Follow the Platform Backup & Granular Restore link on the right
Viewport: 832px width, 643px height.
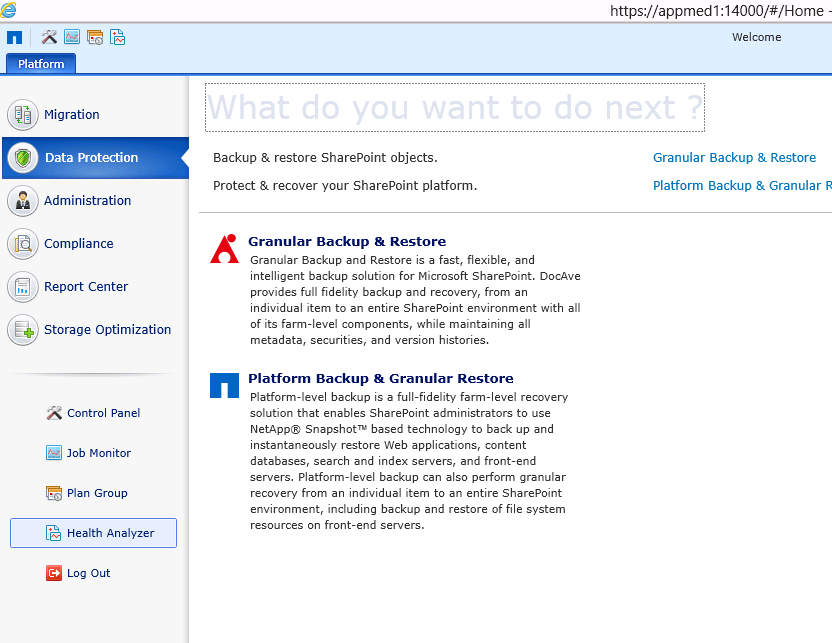741,186
